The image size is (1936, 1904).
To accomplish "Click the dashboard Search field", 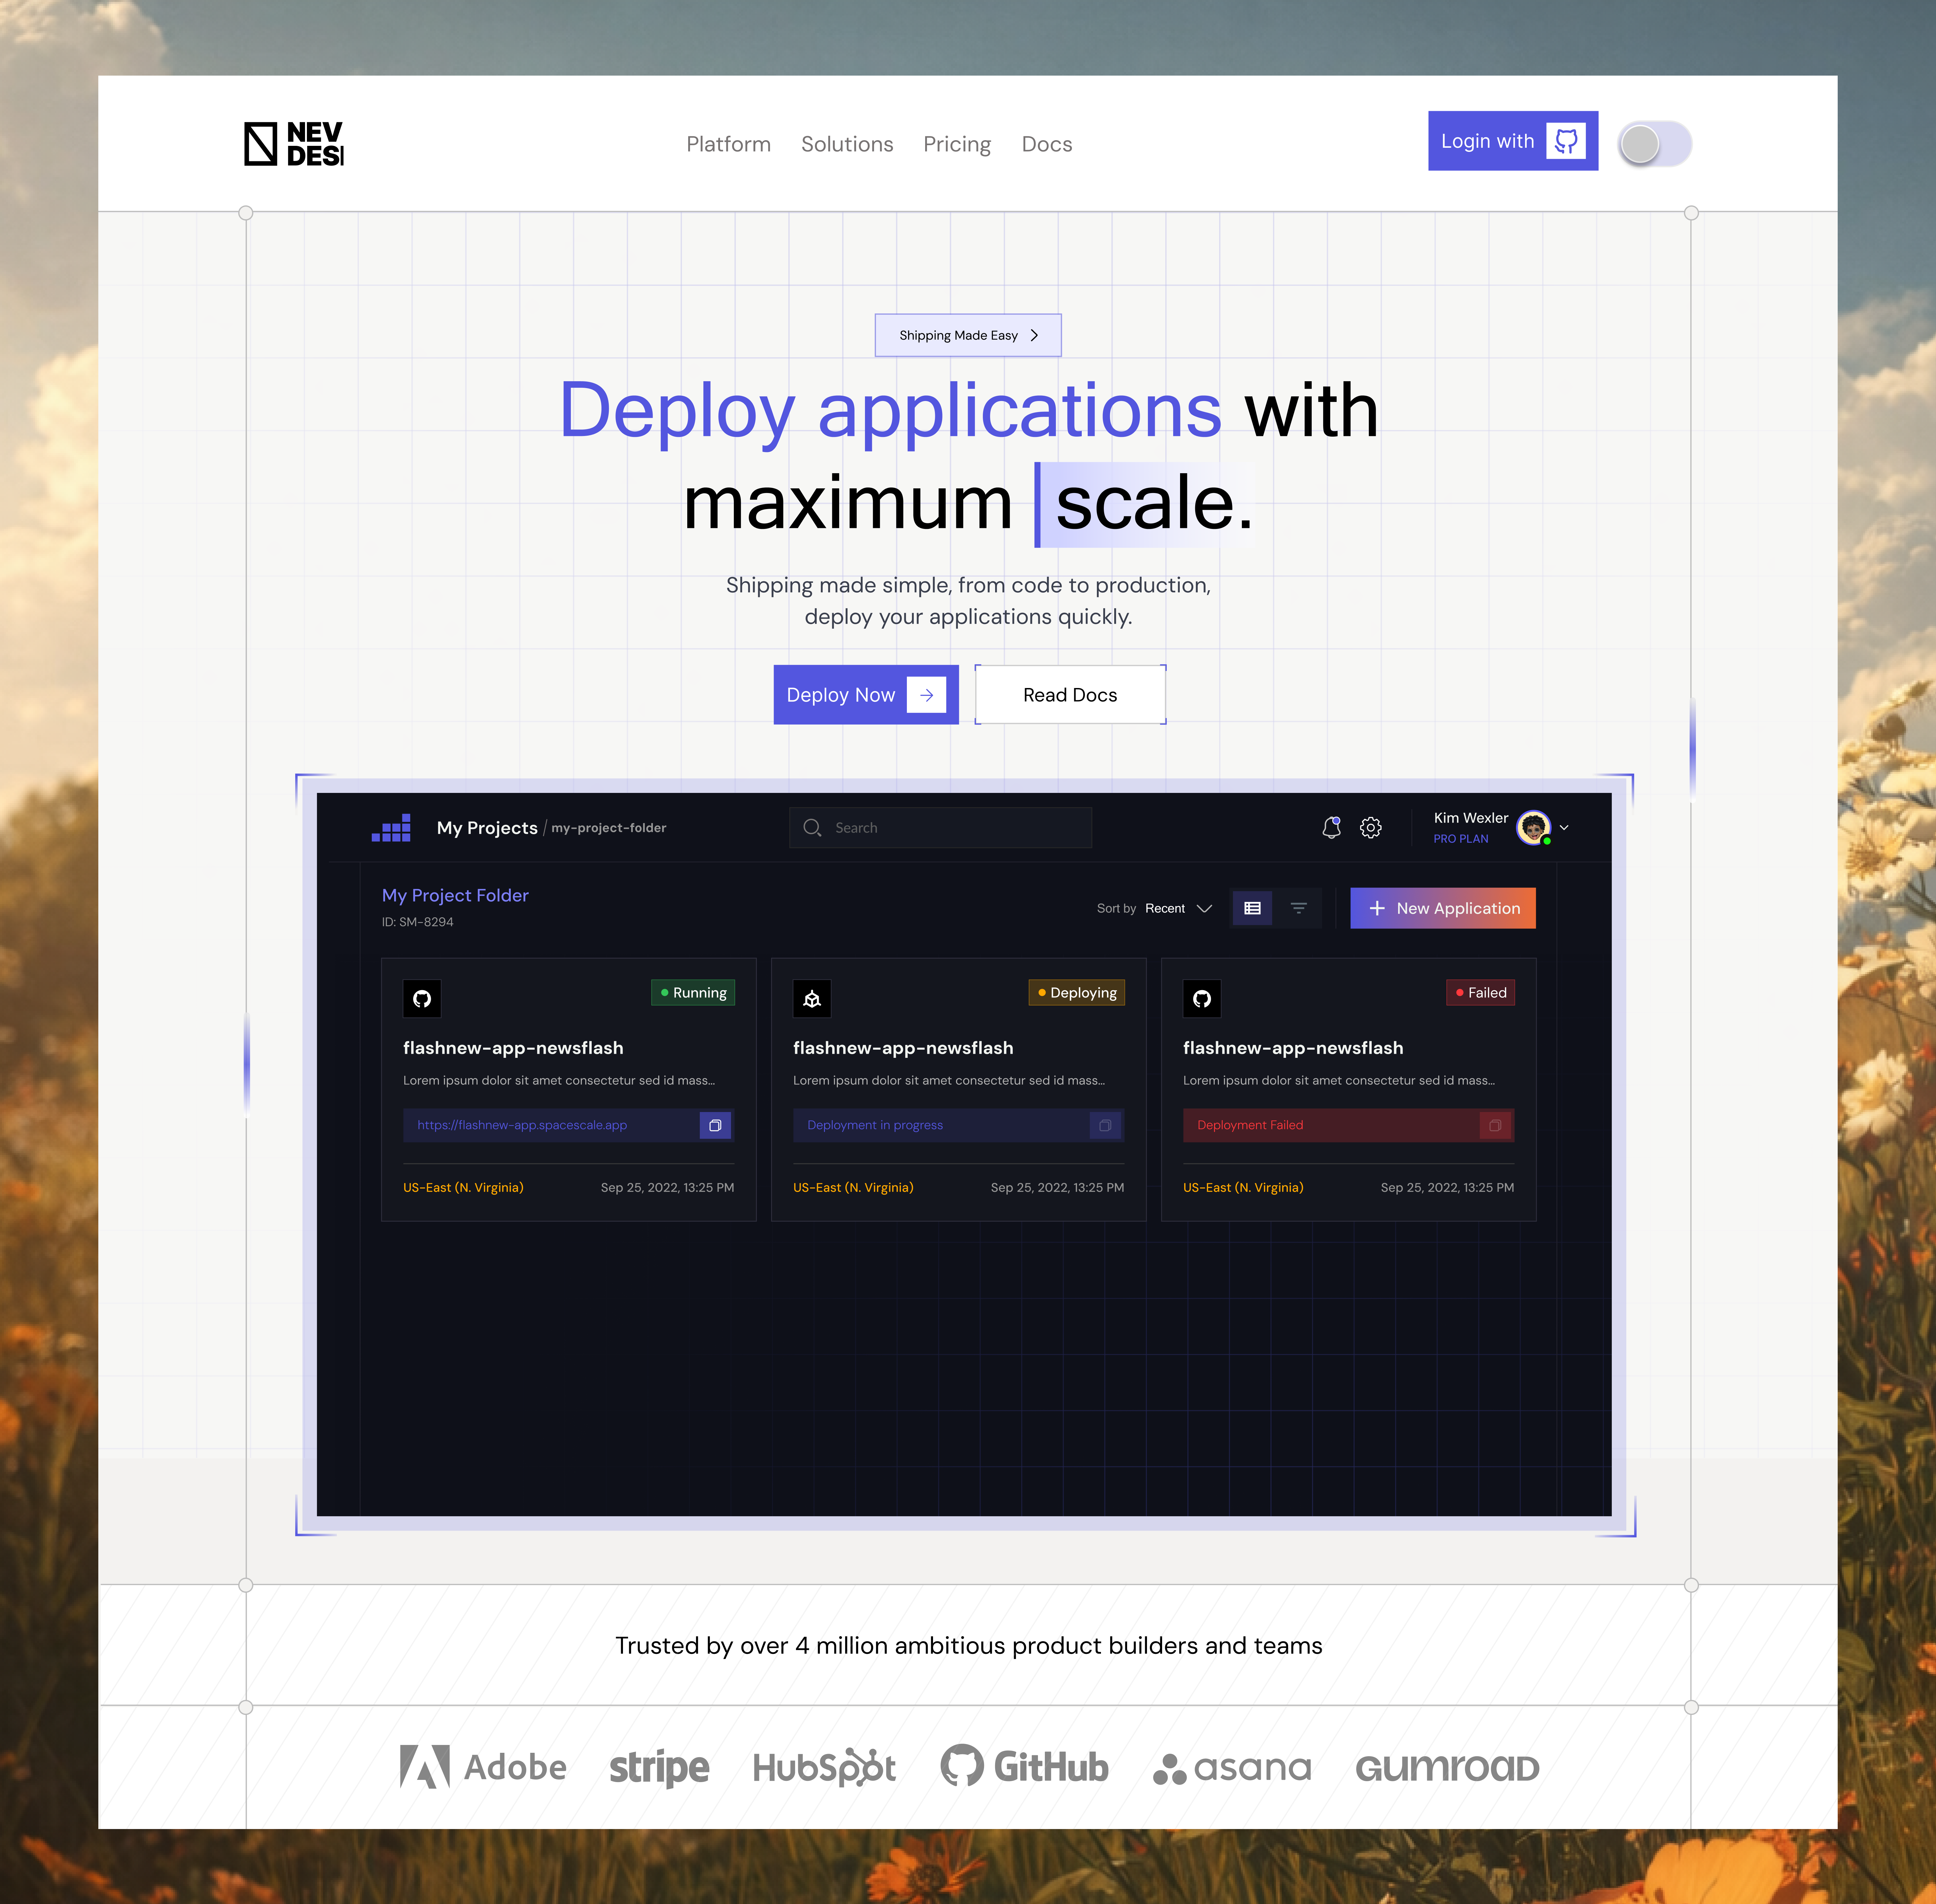I will click(940, 828).
